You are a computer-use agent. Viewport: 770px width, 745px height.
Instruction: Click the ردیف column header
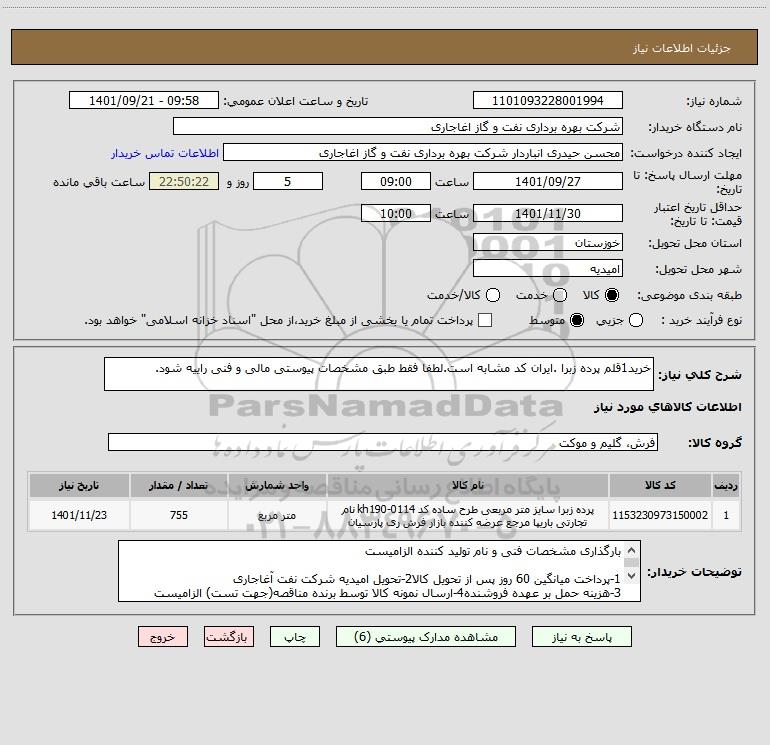(726, 485)
